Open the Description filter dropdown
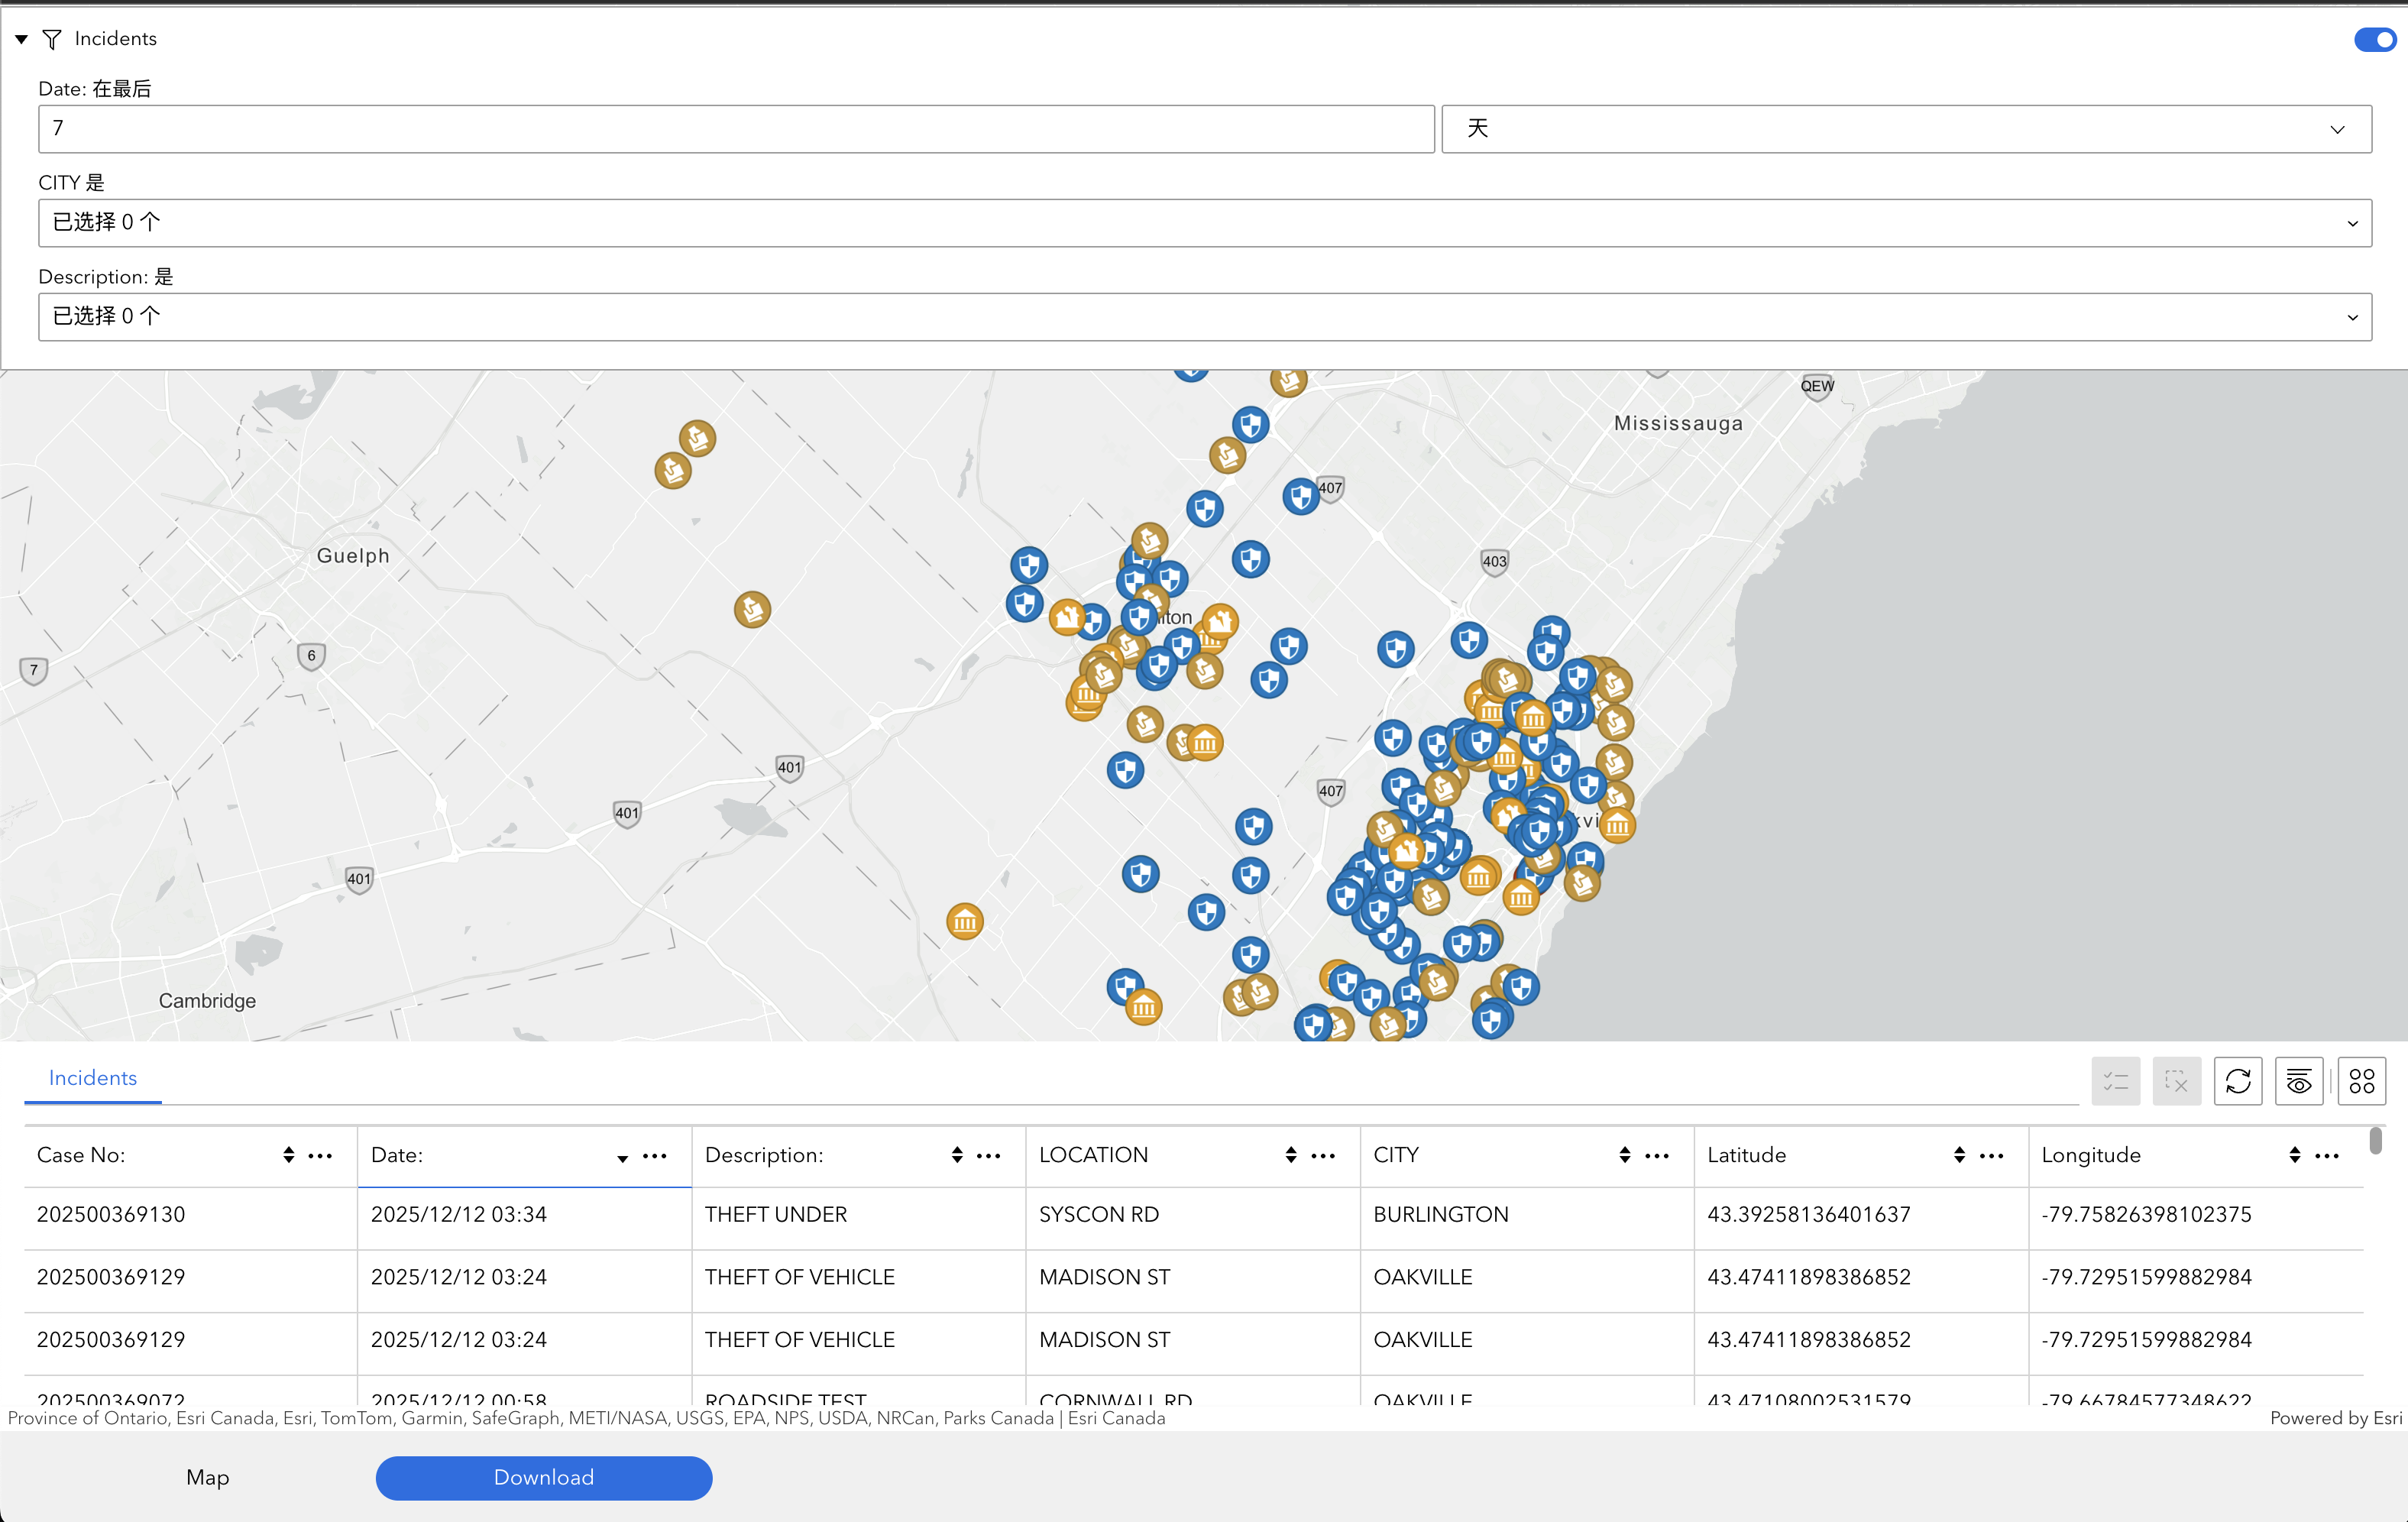 (x=1204, y=316)
